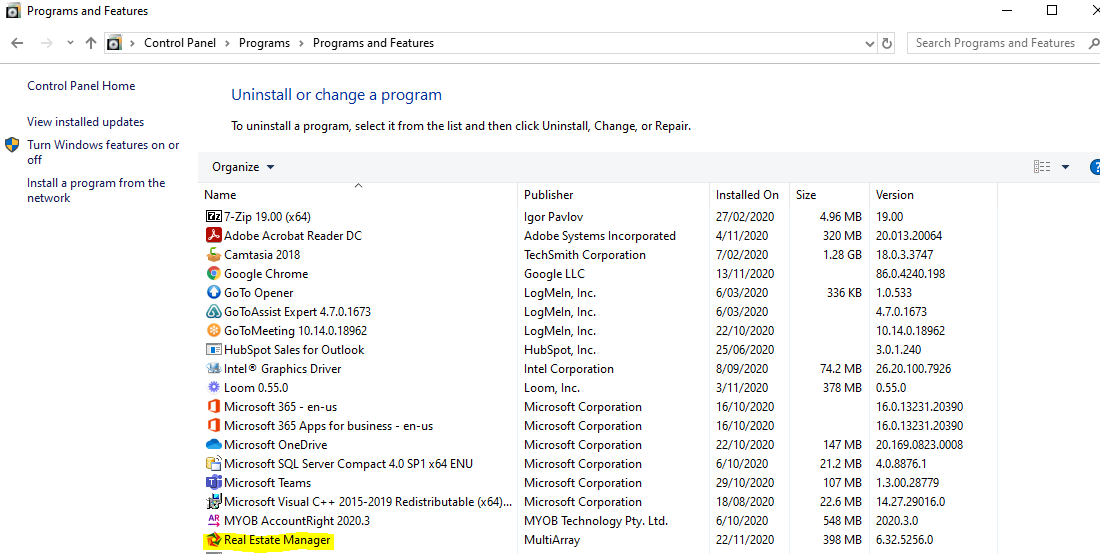Click install date 22/11/2020
The image size is (1100, 554).
click(745, 540)
